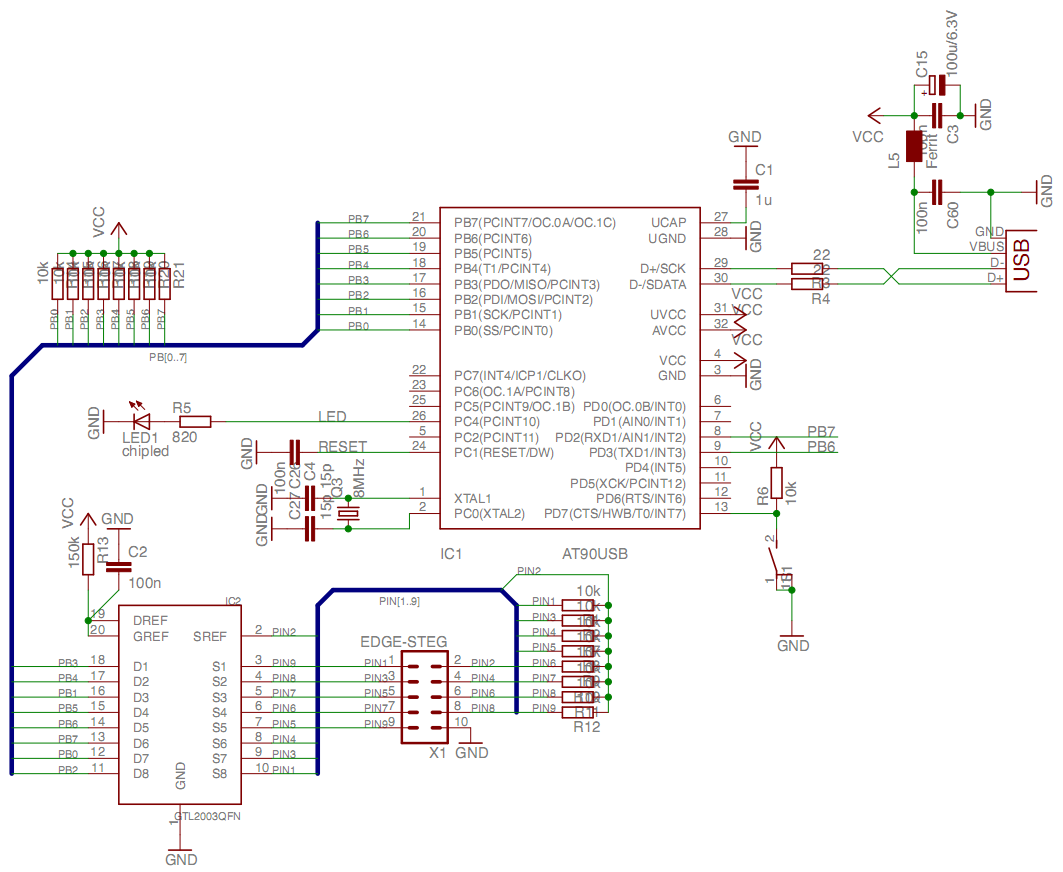Select the C15 electrolytic capacitor
Image resolution: width=1063 pixels, height=872 pixels.
tap(938, 86)
